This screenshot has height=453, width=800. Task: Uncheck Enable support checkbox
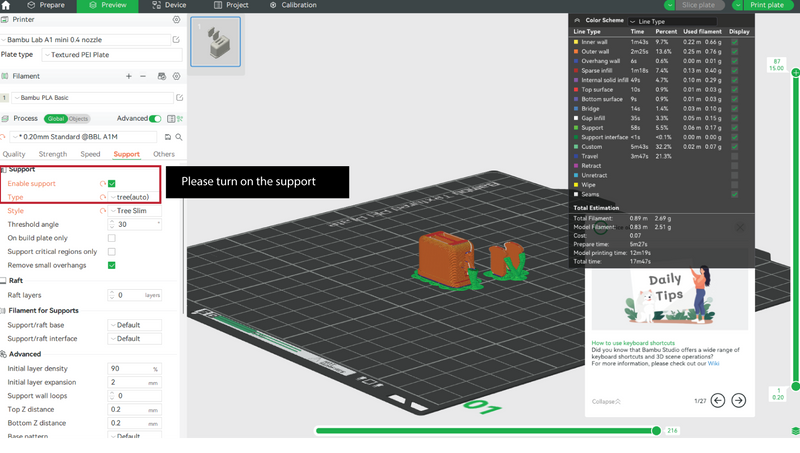pyautogui.click(x=112, y=184)
